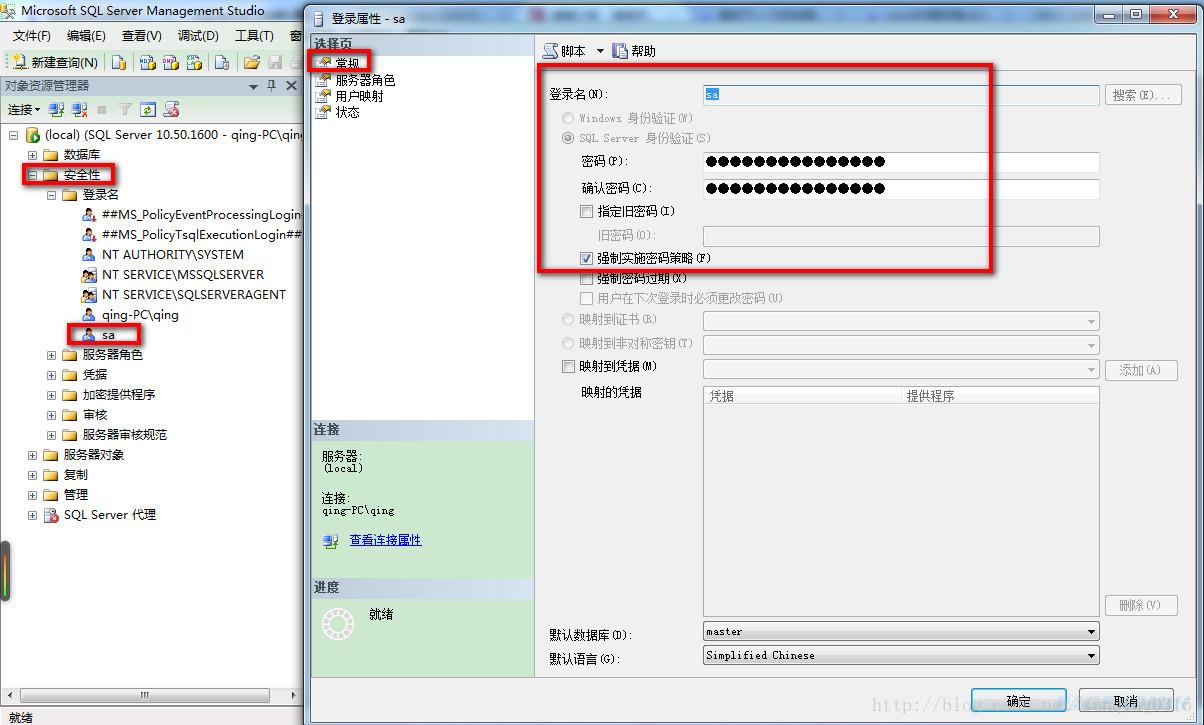Select the 映射到非对称密钥 radio button
1204x725 pixels.
click(x=568, y=343)
